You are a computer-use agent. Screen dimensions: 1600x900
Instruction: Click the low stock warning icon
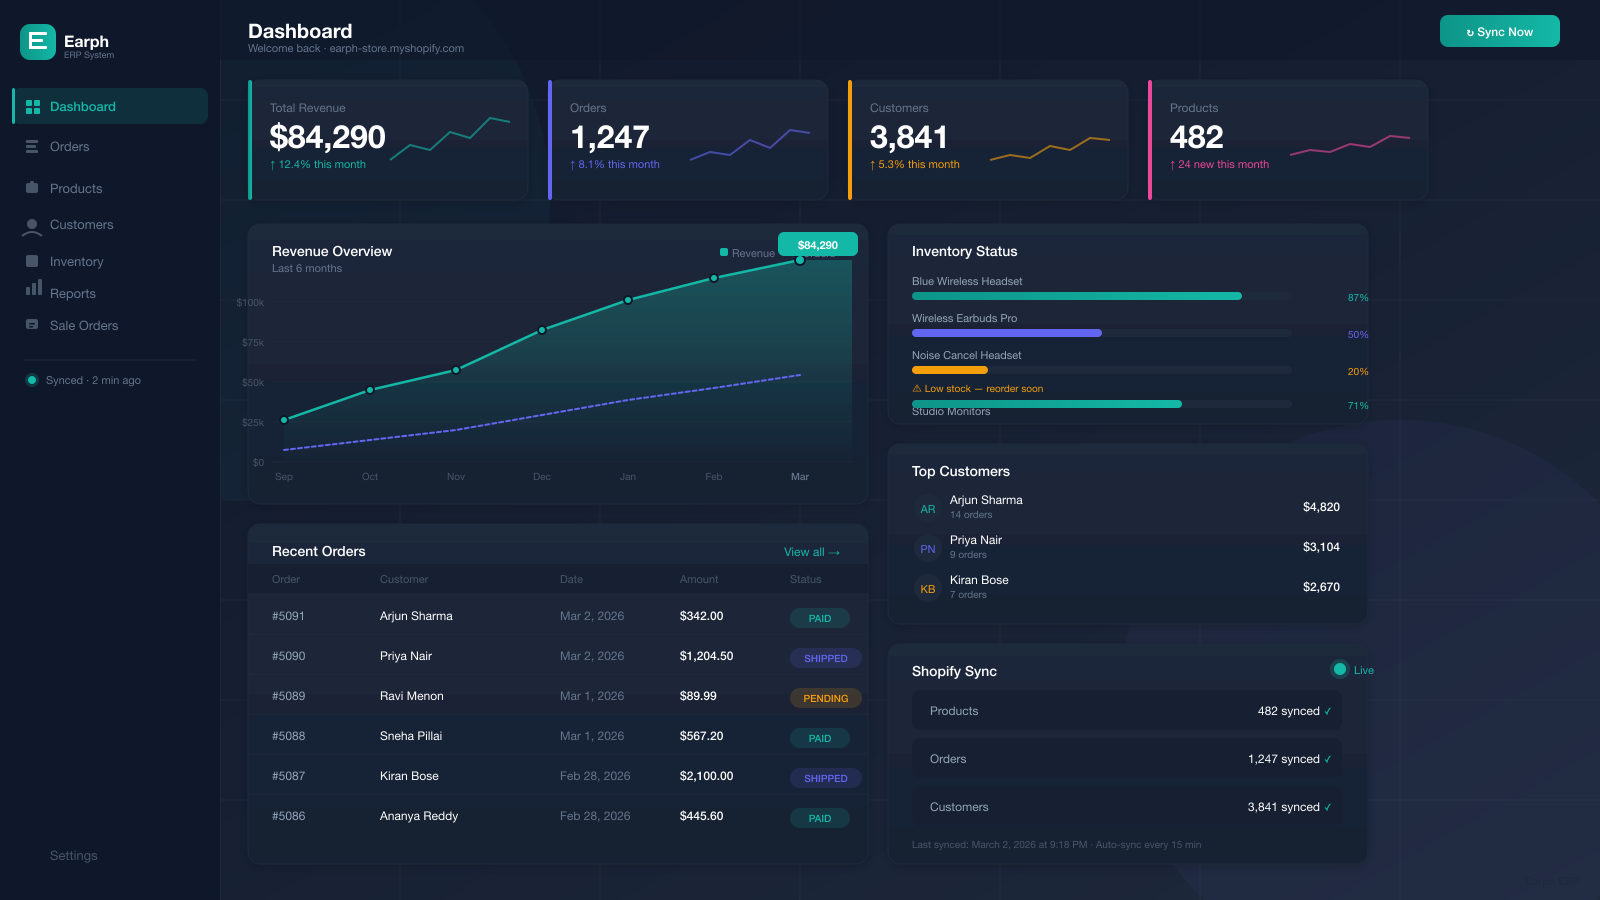916,388
